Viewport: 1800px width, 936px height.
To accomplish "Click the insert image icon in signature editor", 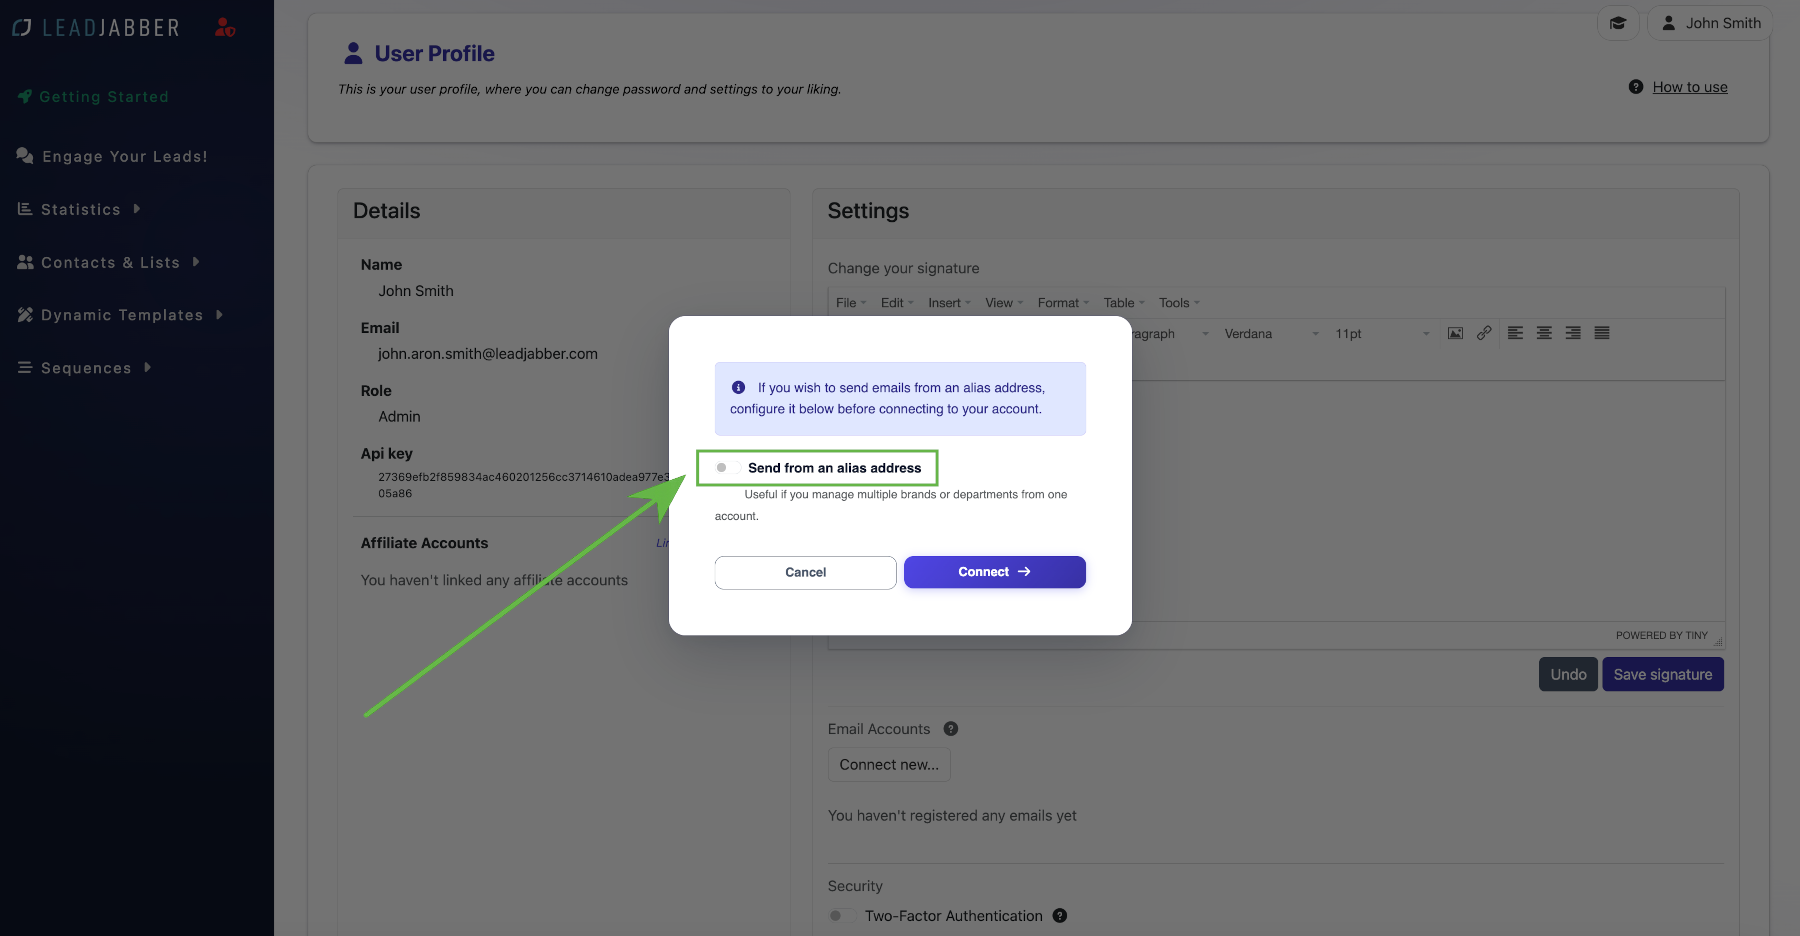I will pyautogui.click(x=1455, y=333).
